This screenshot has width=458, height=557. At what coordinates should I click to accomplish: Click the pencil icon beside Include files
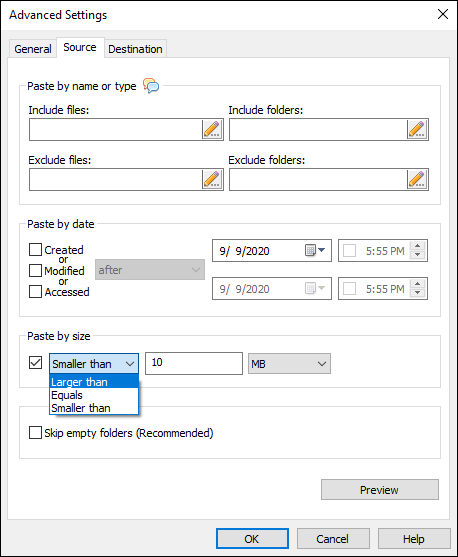(x=212, y=129)
